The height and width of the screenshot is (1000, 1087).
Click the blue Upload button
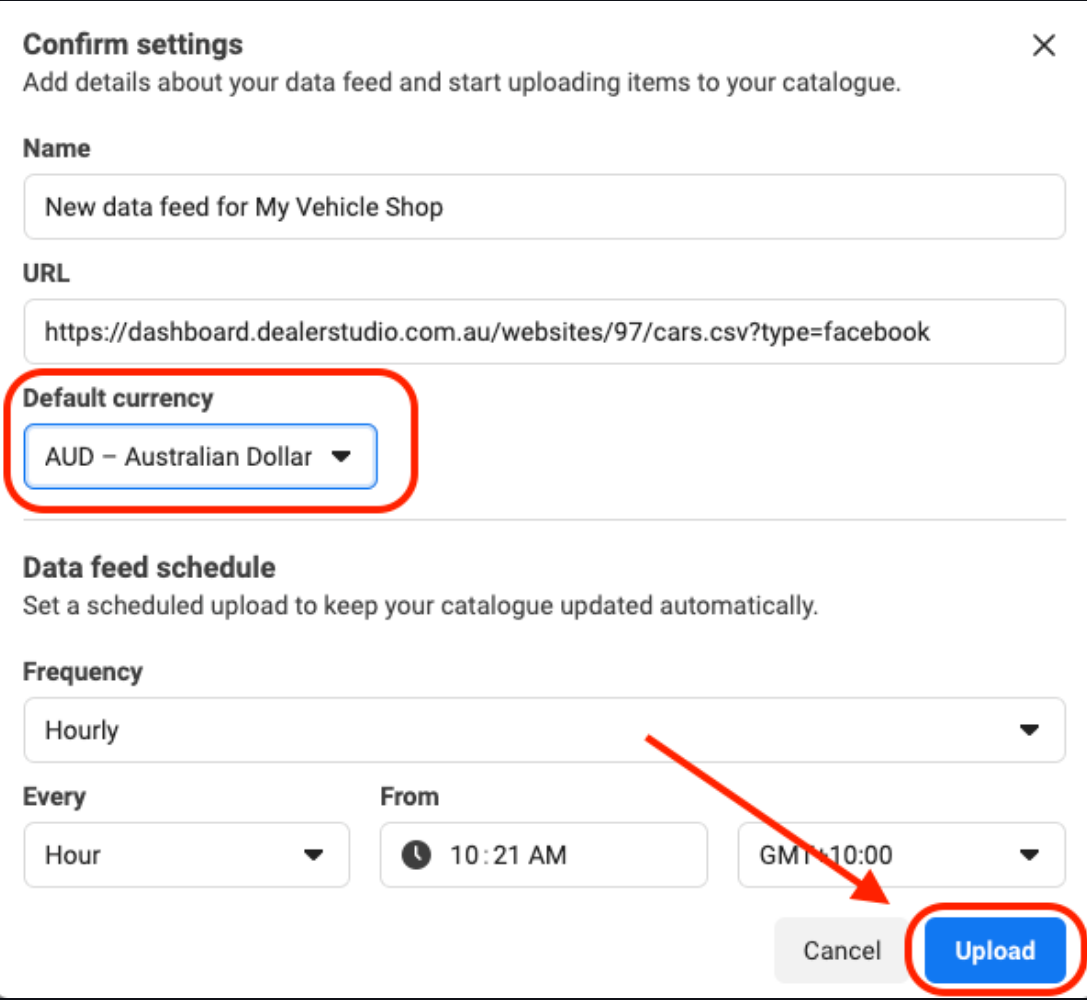[995, 950]
